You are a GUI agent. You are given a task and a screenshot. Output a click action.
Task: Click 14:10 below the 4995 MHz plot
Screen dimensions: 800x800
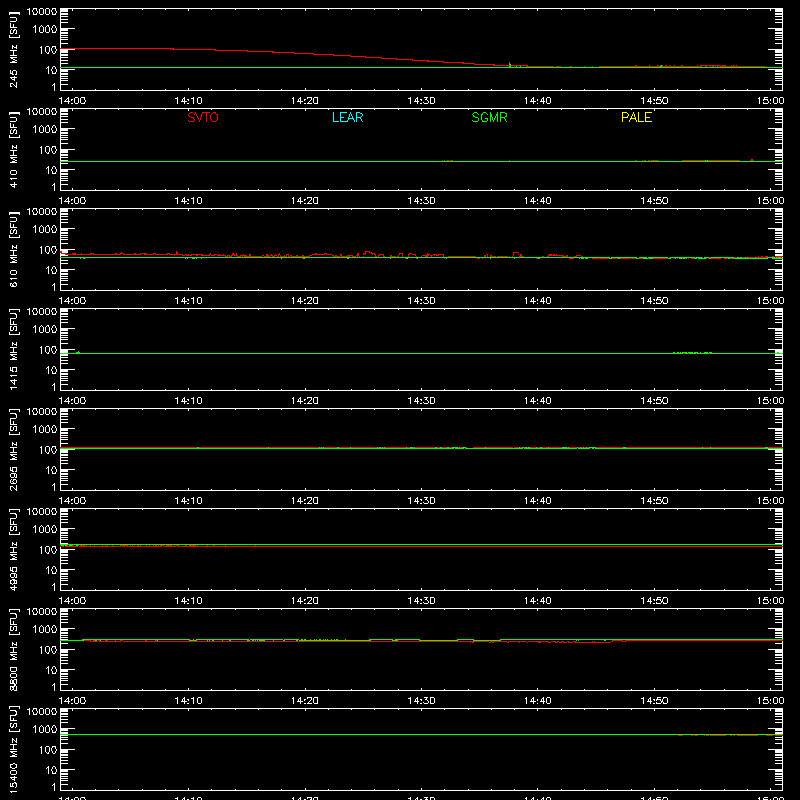coord(188,601)
